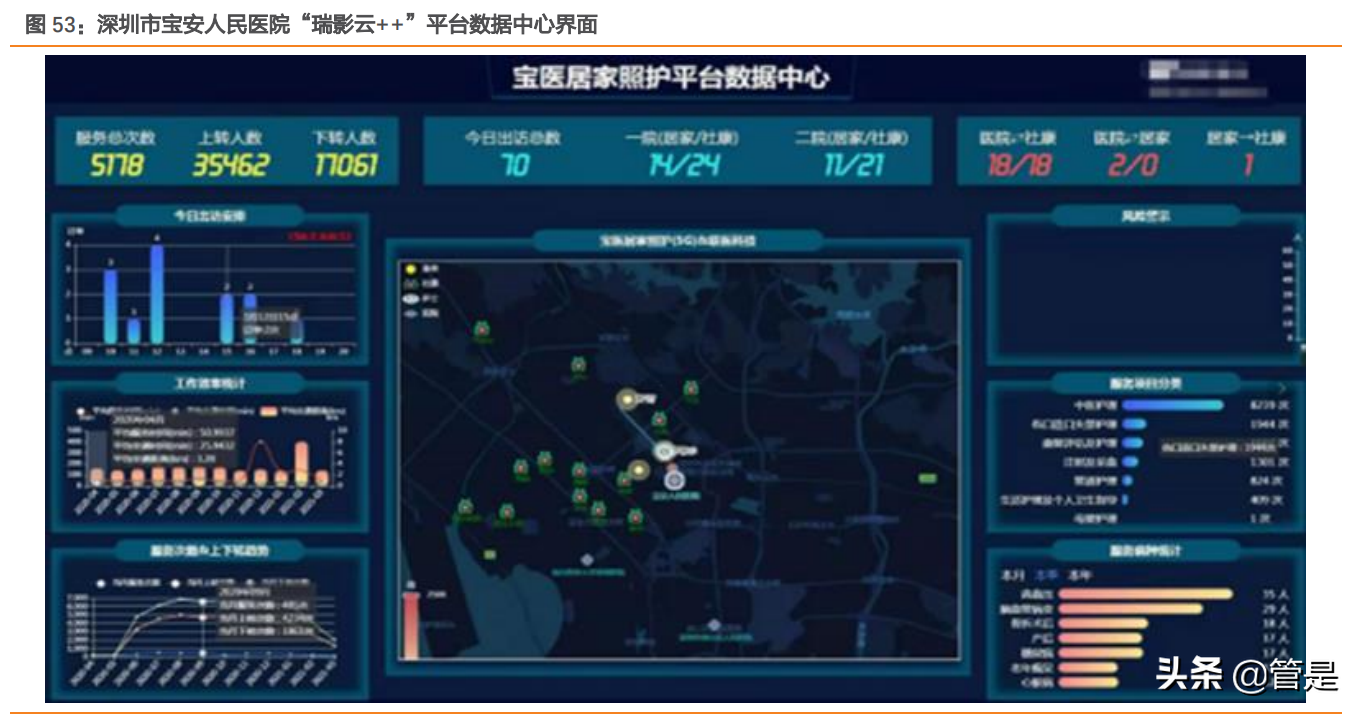Screen dimensions: 1360x714
Task: Toggle the first legend series in 工作效率统计 chart
Action: [81, 410]
